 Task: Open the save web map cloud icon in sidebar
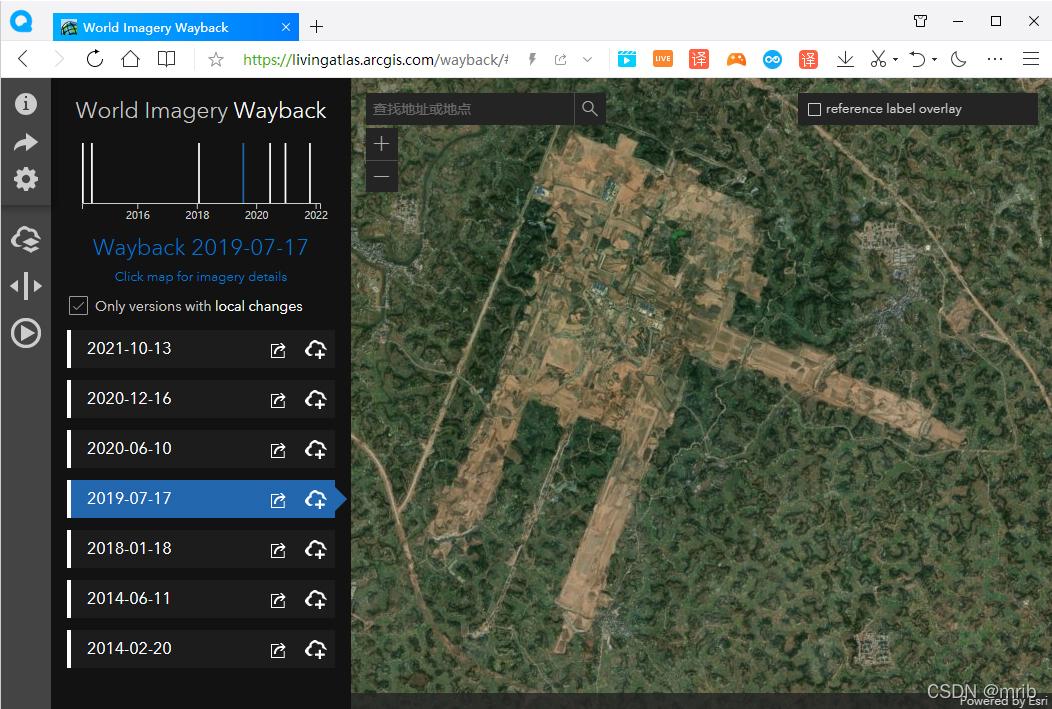click(25, 239)
